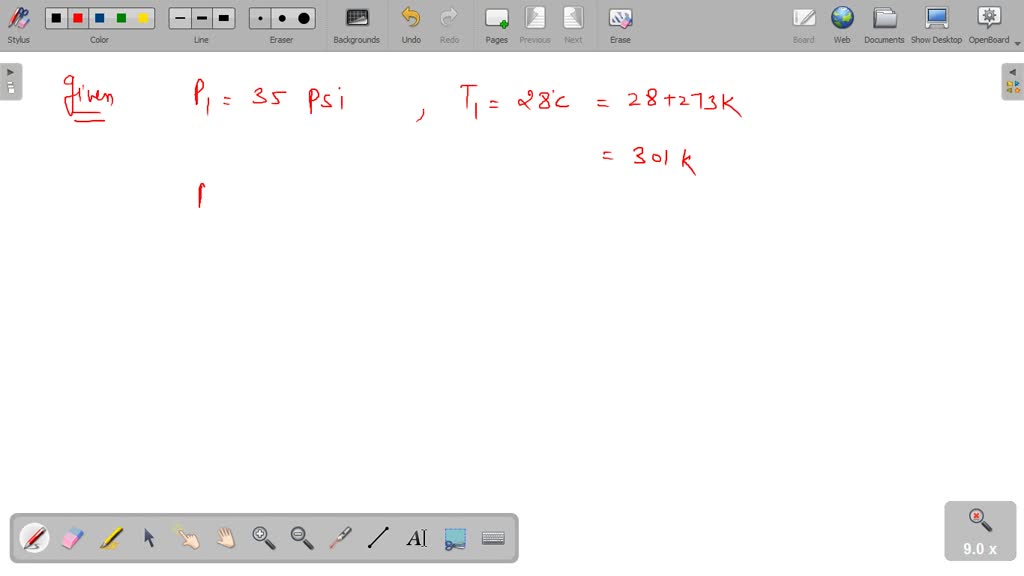Select the Eraser tool in stylus palette
Viewport: 1024px width, 576px height.
(x=72, y=538)
